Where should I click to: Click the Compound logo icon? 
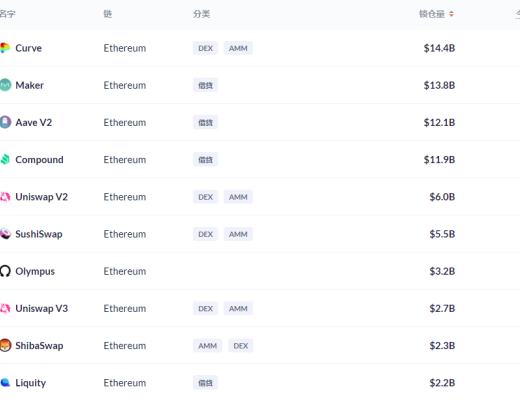[5, 159]
